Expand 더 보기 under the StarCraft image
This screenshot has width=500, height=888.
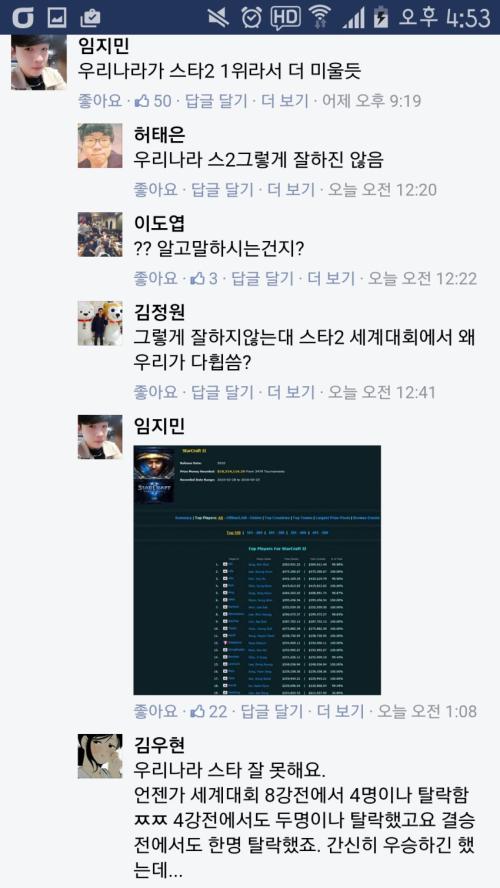[340, 711]
